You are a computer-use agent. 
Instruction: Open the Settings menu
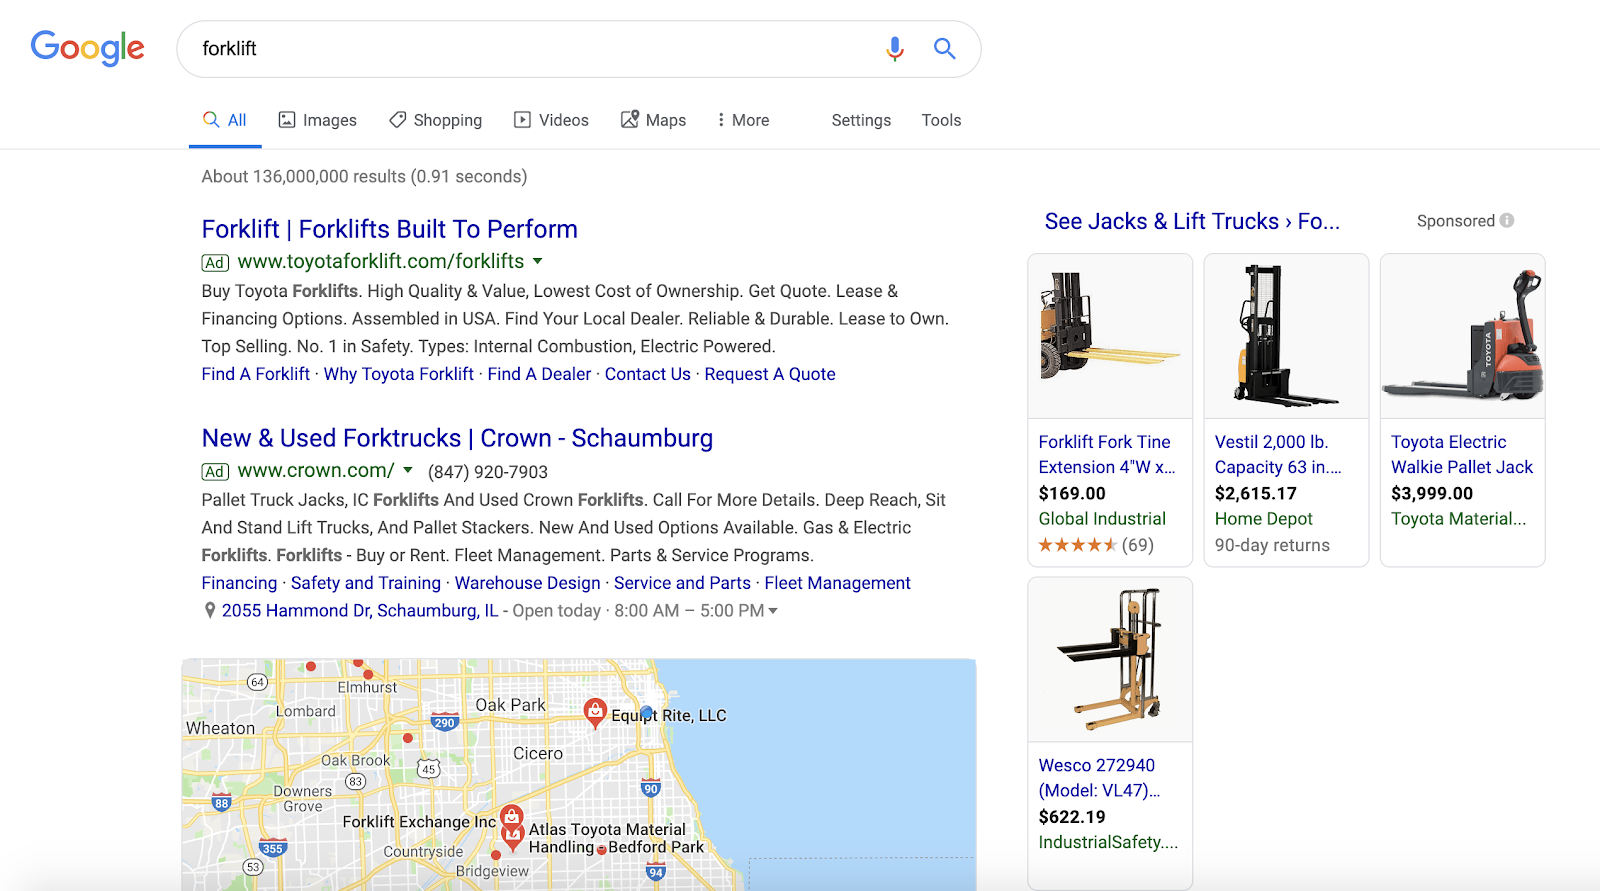(861, 120)
